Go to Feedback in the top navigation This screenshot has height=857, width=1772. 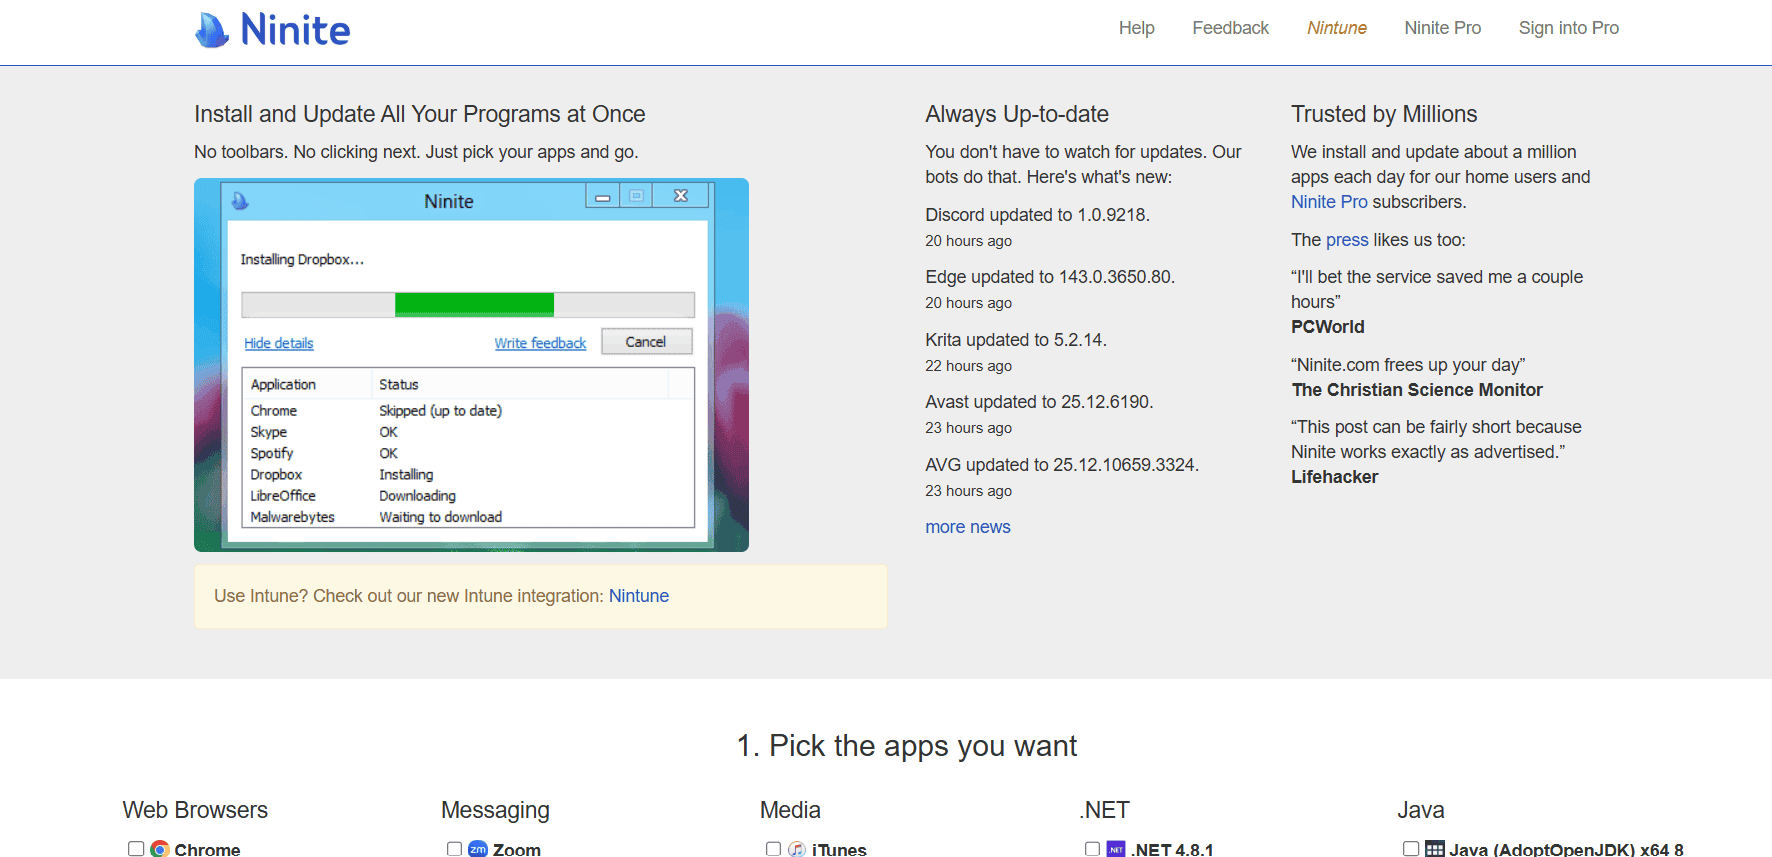[1230, 28]
